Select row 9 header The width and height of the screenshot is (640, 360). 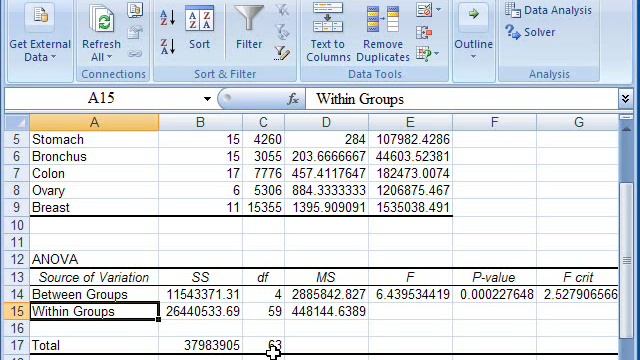[17, 207]
